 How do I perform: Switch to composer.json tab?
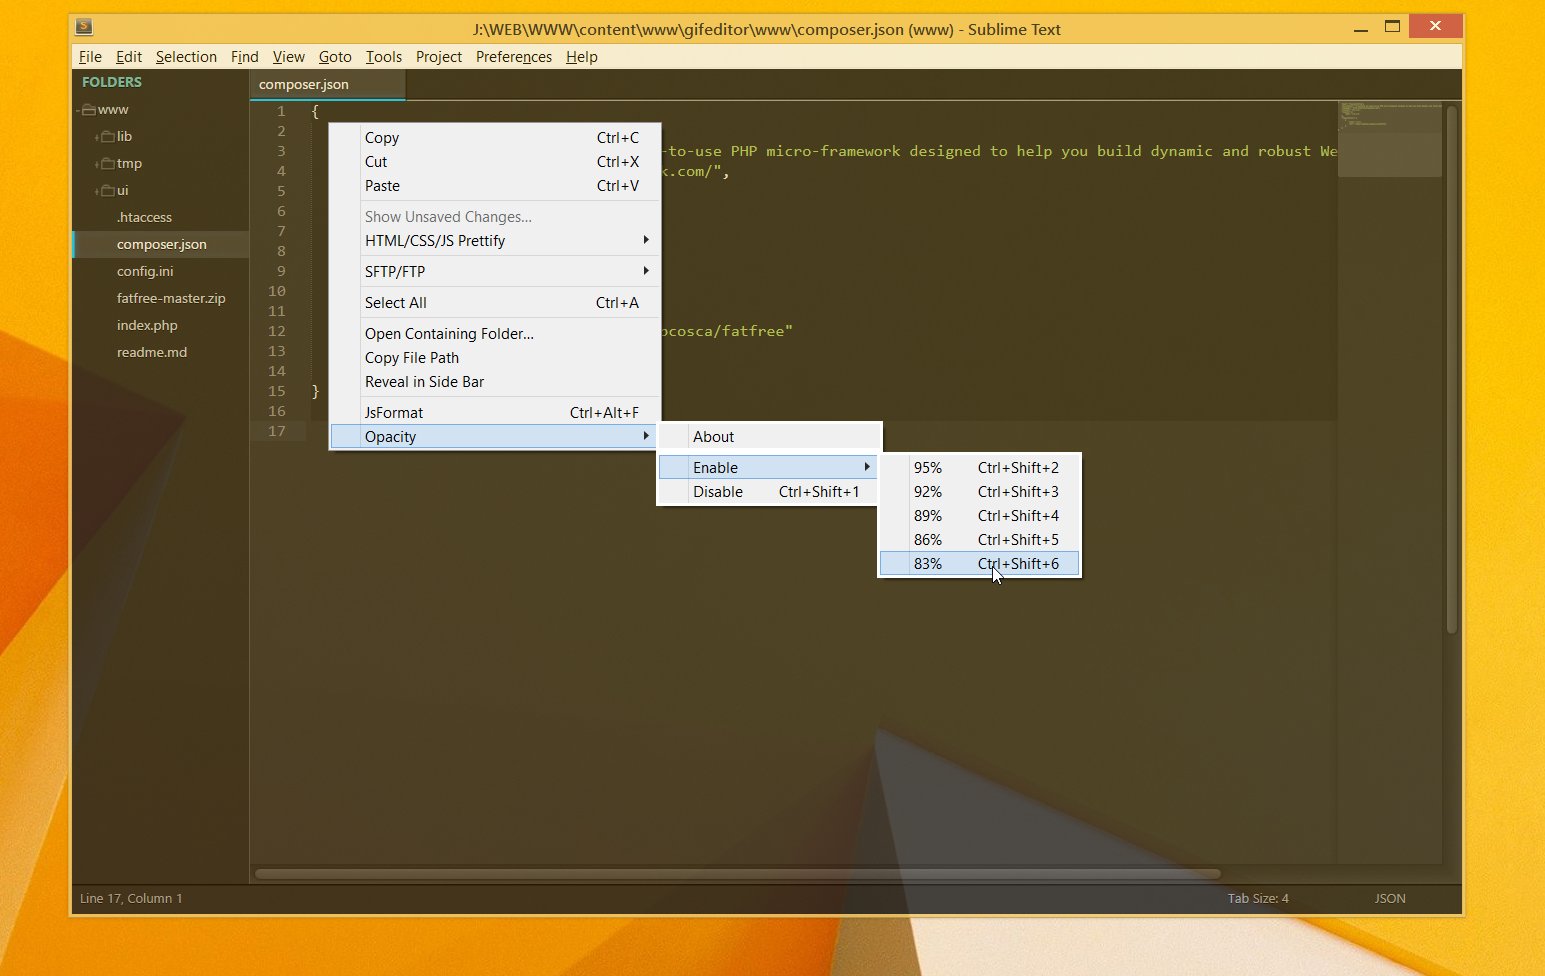click(x=304, y=85)
